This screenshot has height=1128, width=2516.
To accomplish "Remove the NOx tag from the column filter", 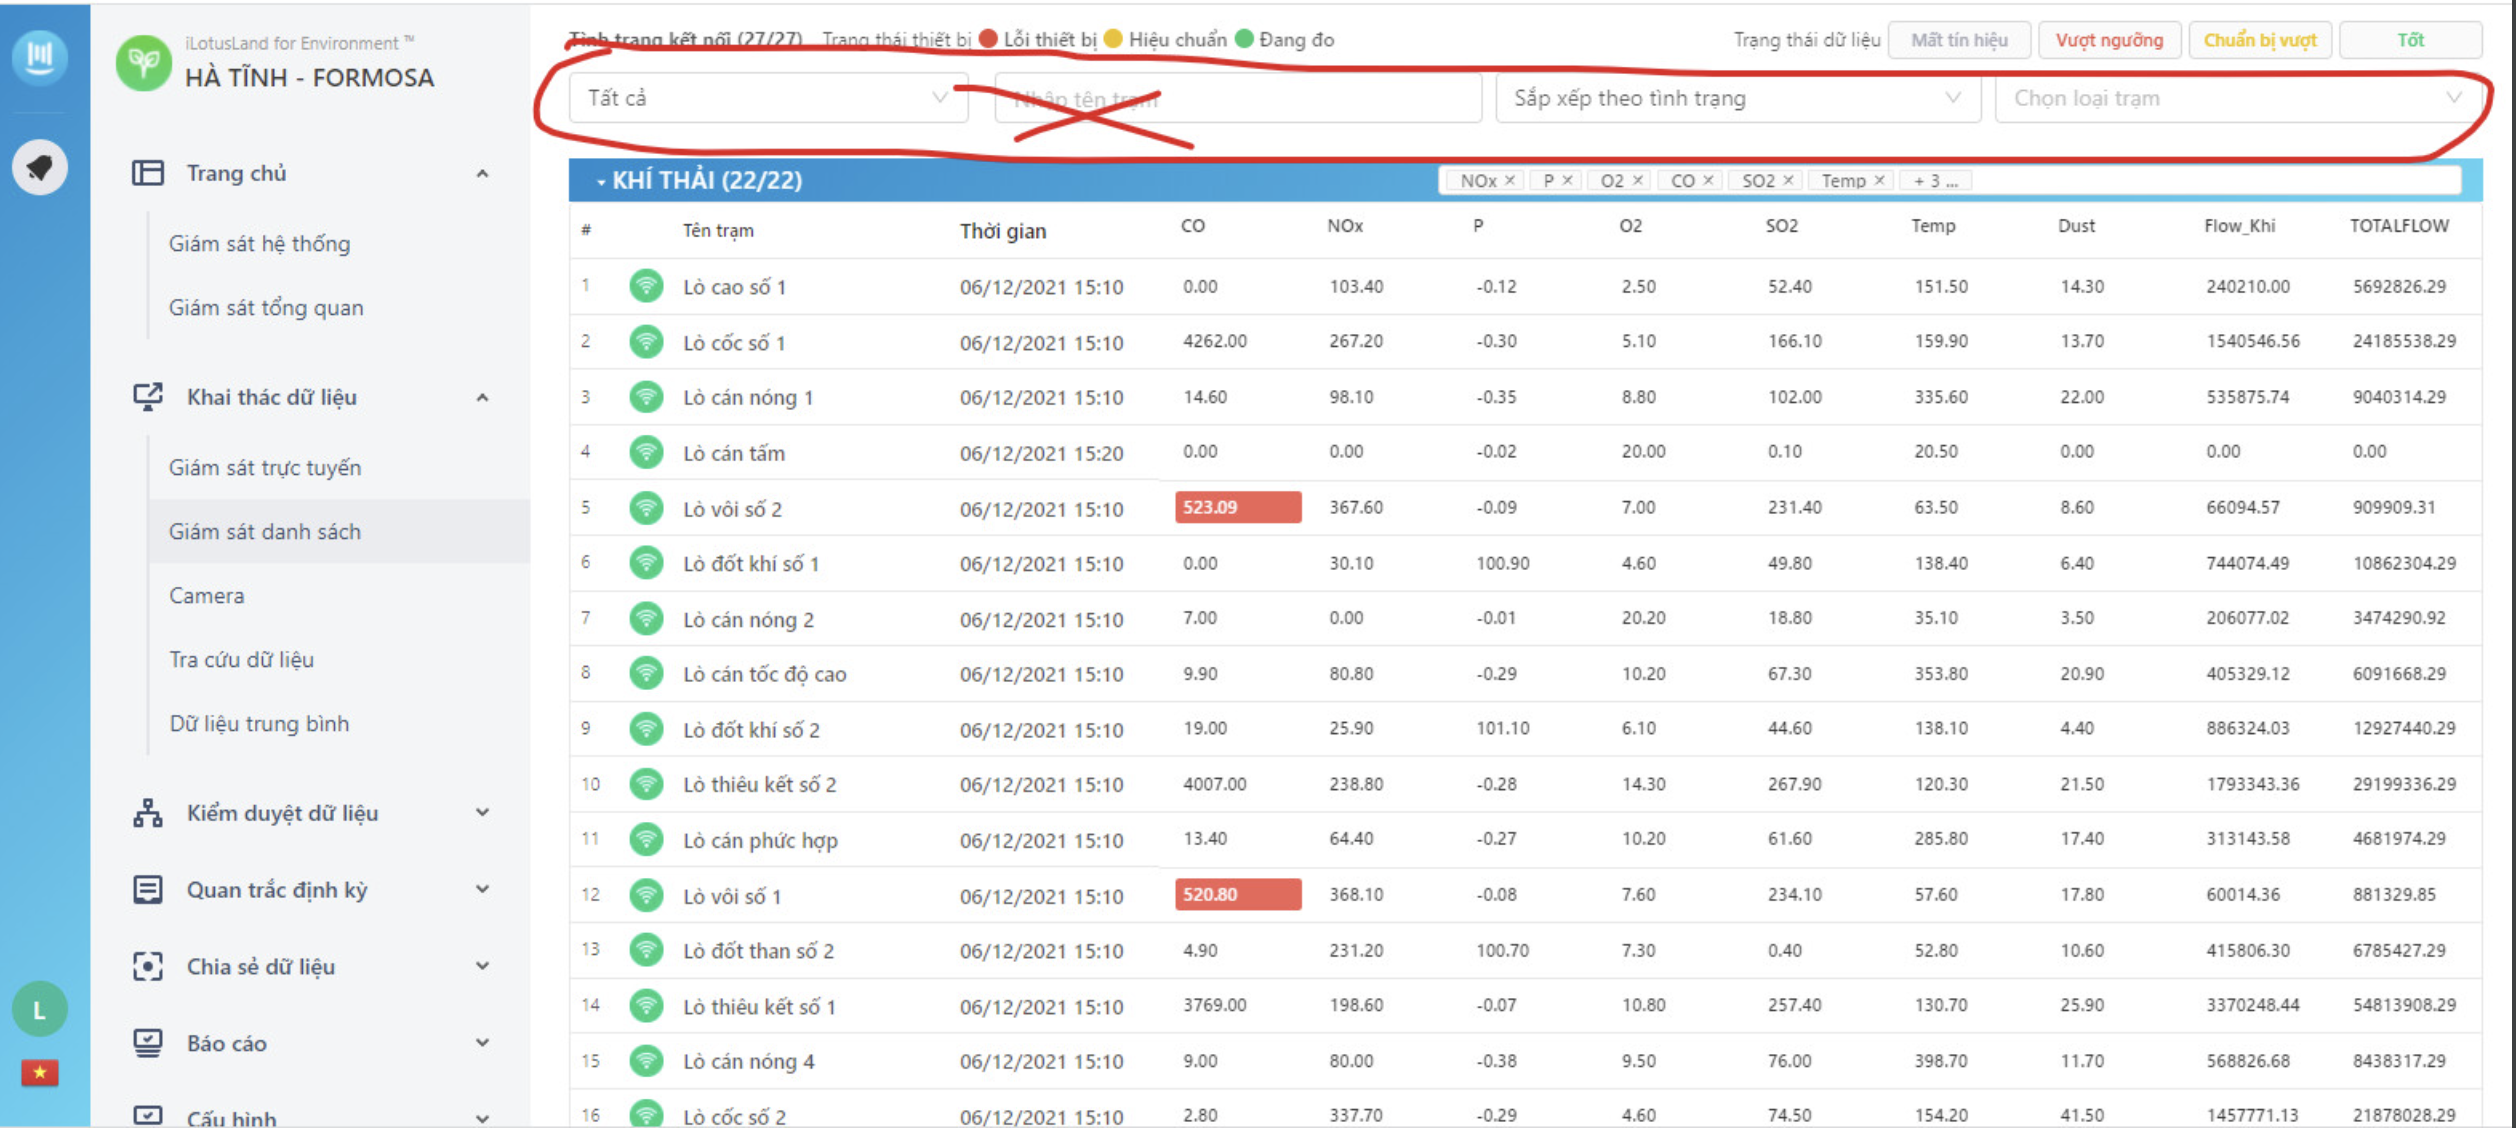I will [1510, 180].
